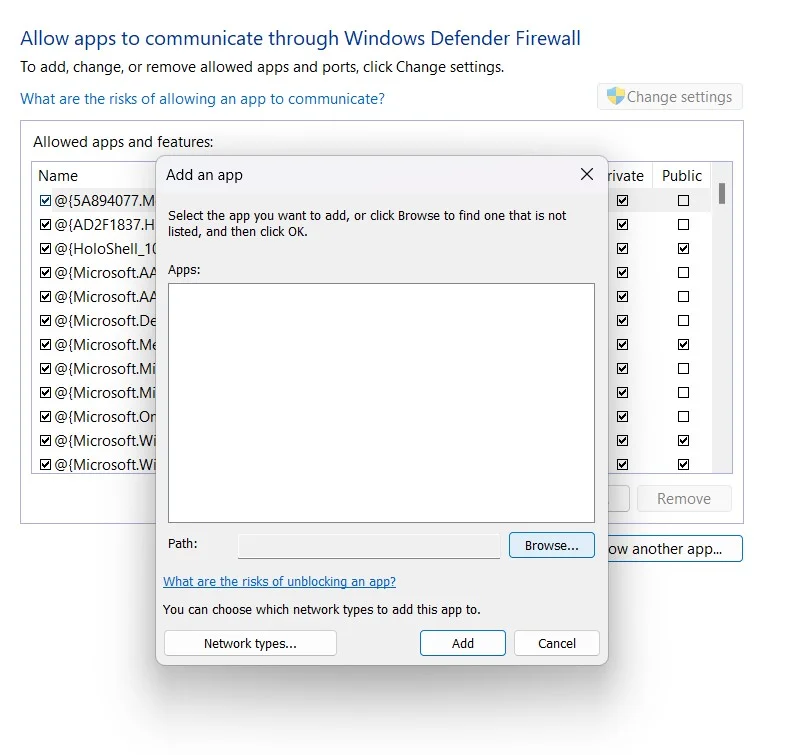Toggle Private checkbox for @{Microsoft.De row
This screenshot has width=793, height=755.
click(623, 321)
